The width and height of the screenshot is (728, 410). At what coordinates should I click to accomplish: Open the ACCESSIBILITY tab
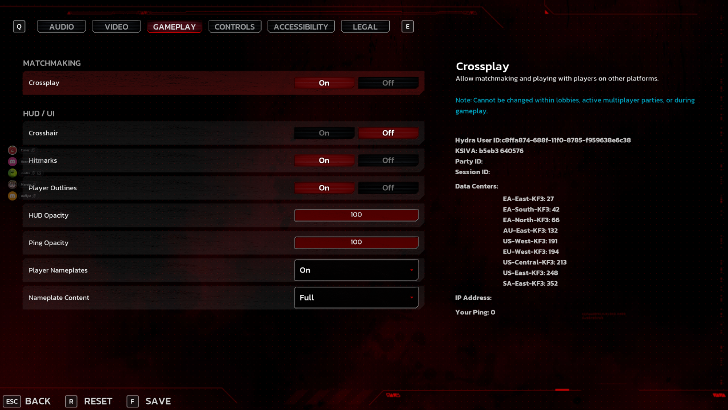coord(301,27)
